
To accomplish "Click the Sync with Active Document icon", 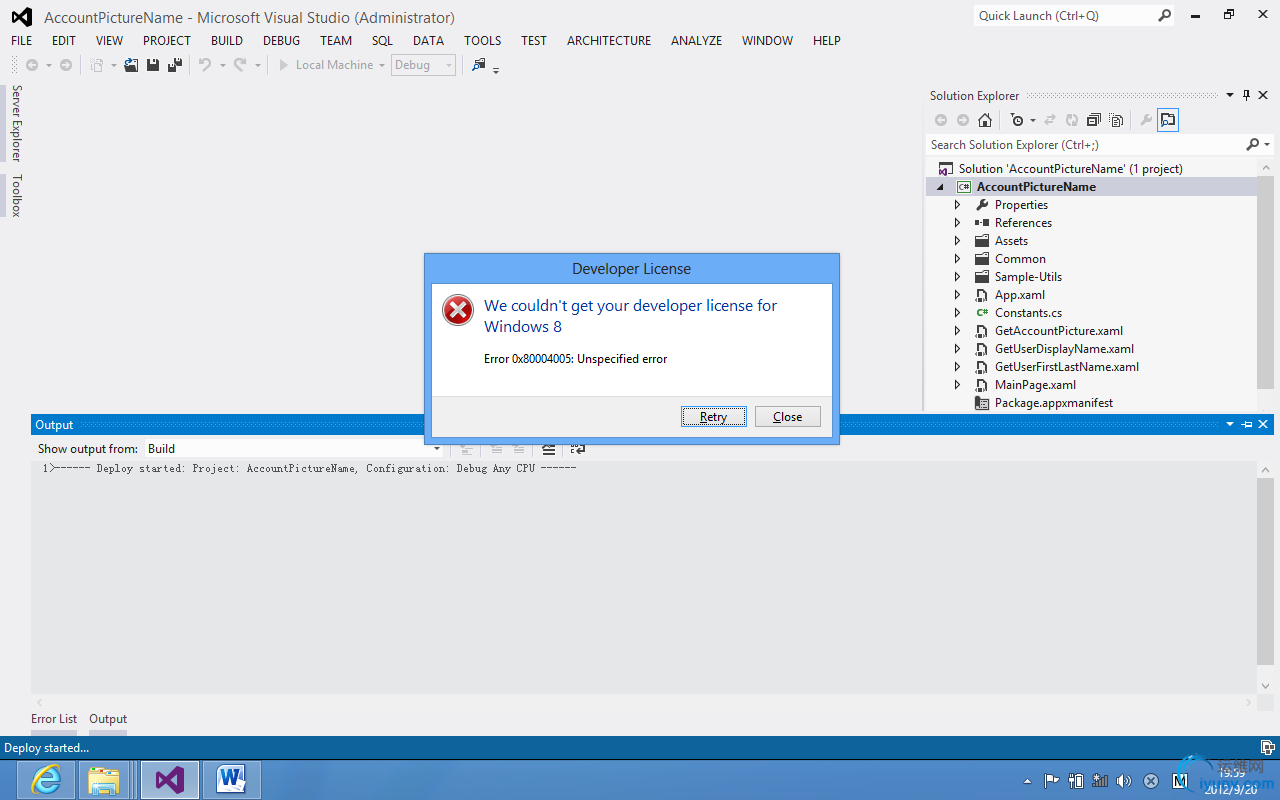I will click(x=1050, y=120).
